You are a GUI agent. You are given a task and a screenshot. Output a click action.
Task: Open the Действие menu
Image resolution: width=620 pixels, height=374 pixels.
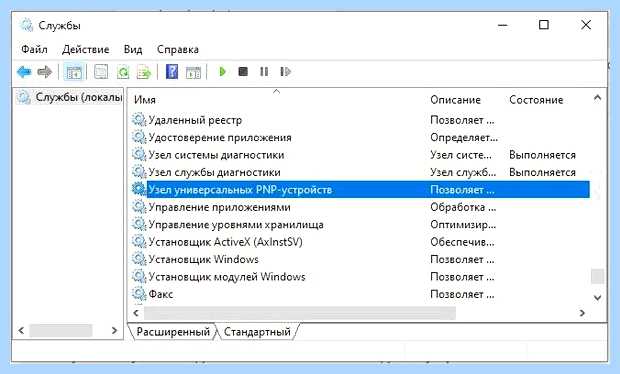(x=85, y=49)
